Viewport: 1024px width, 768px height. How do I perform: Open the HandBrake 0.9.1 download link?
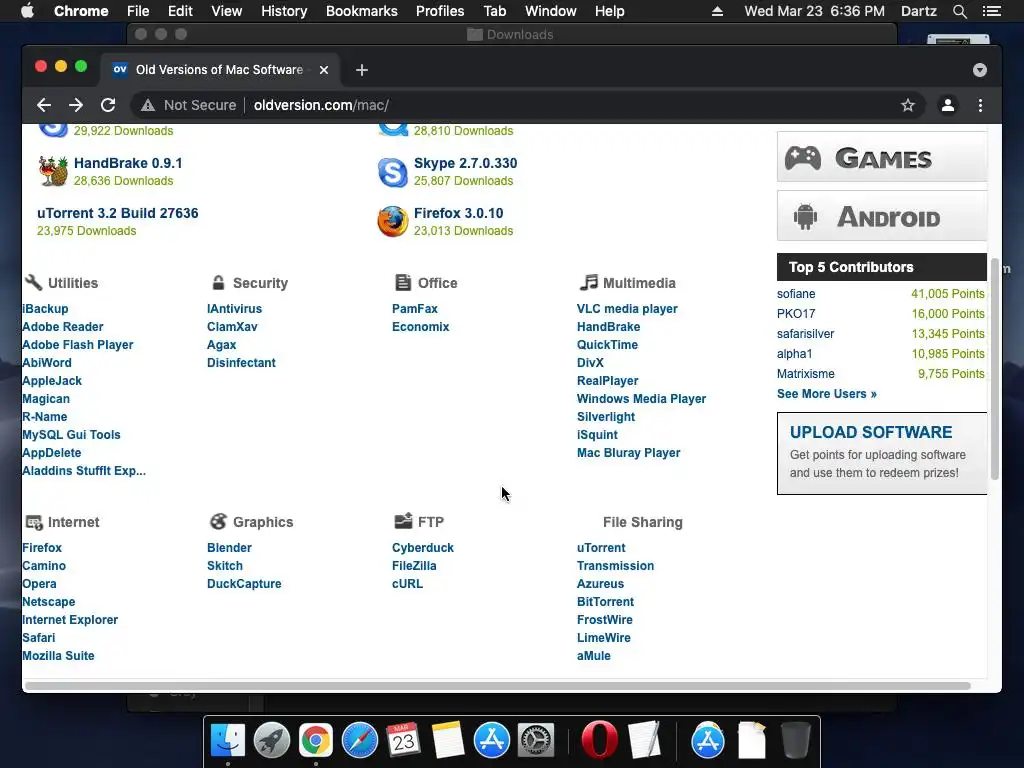click(128, 163)
